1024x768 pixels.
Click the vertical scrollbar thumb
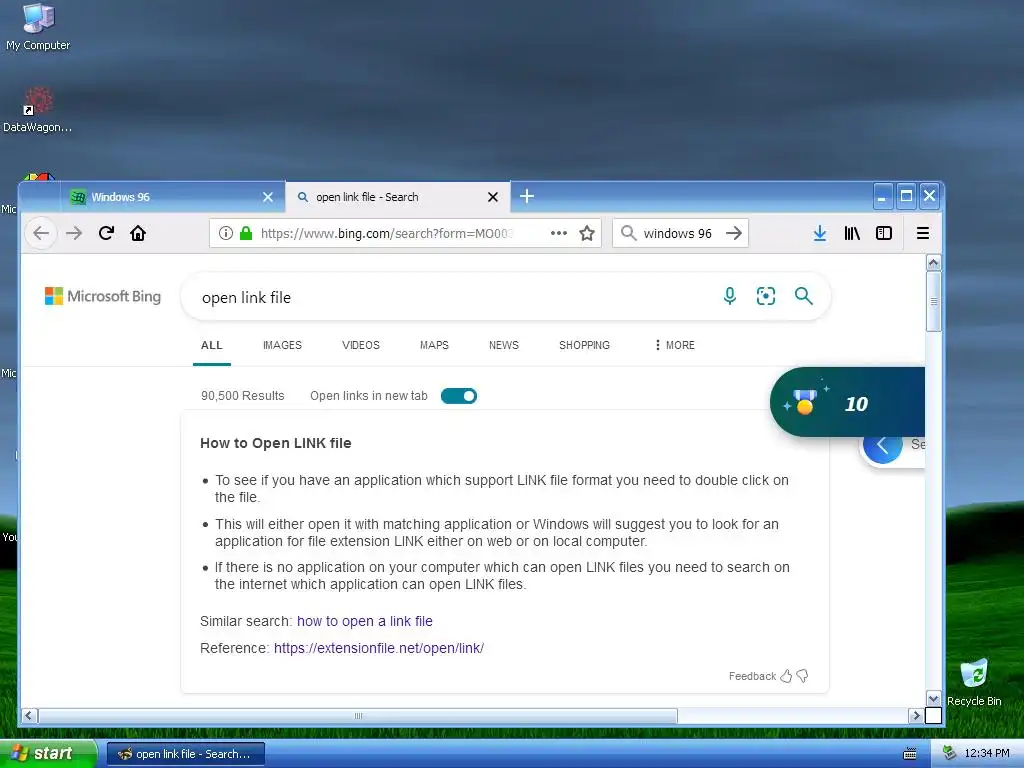(934, 301)
